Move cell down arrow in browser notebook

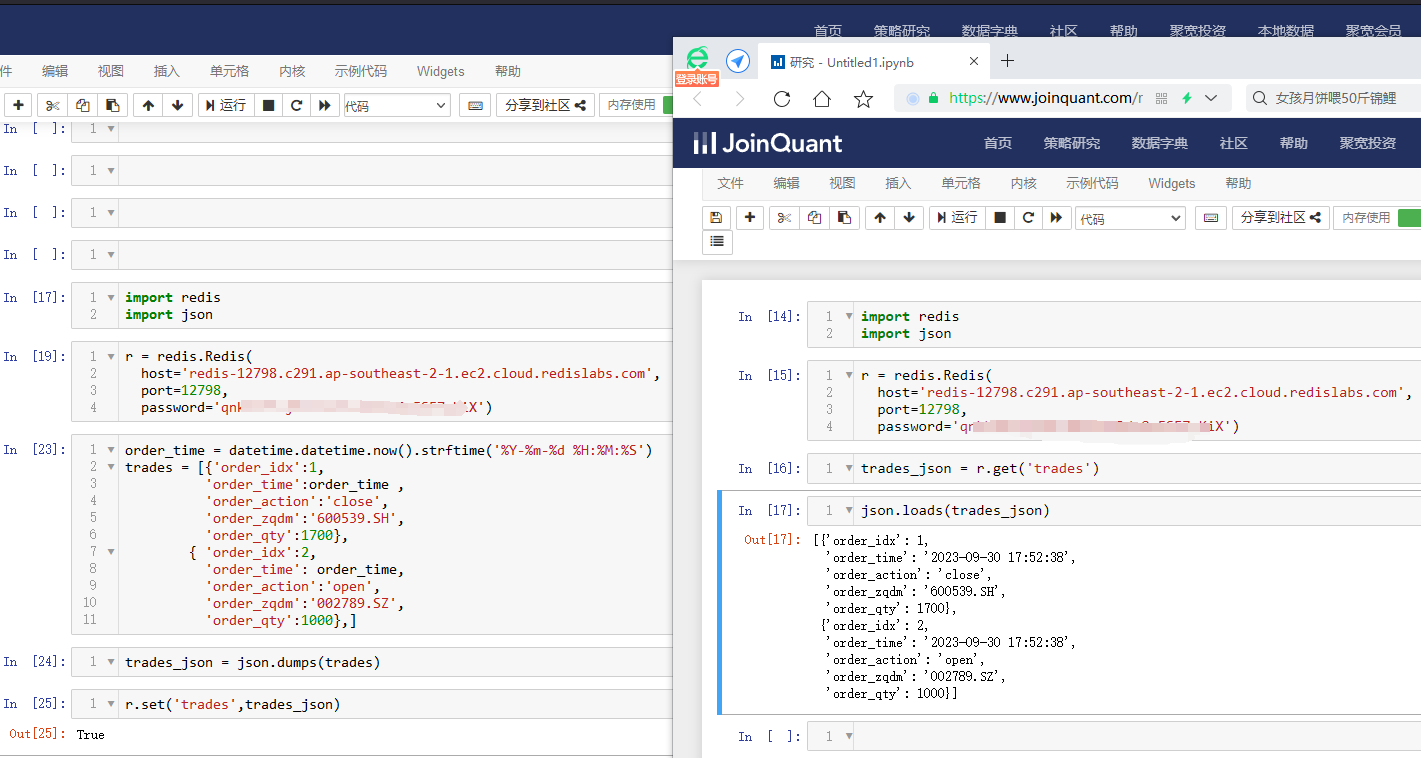point(909,217)
